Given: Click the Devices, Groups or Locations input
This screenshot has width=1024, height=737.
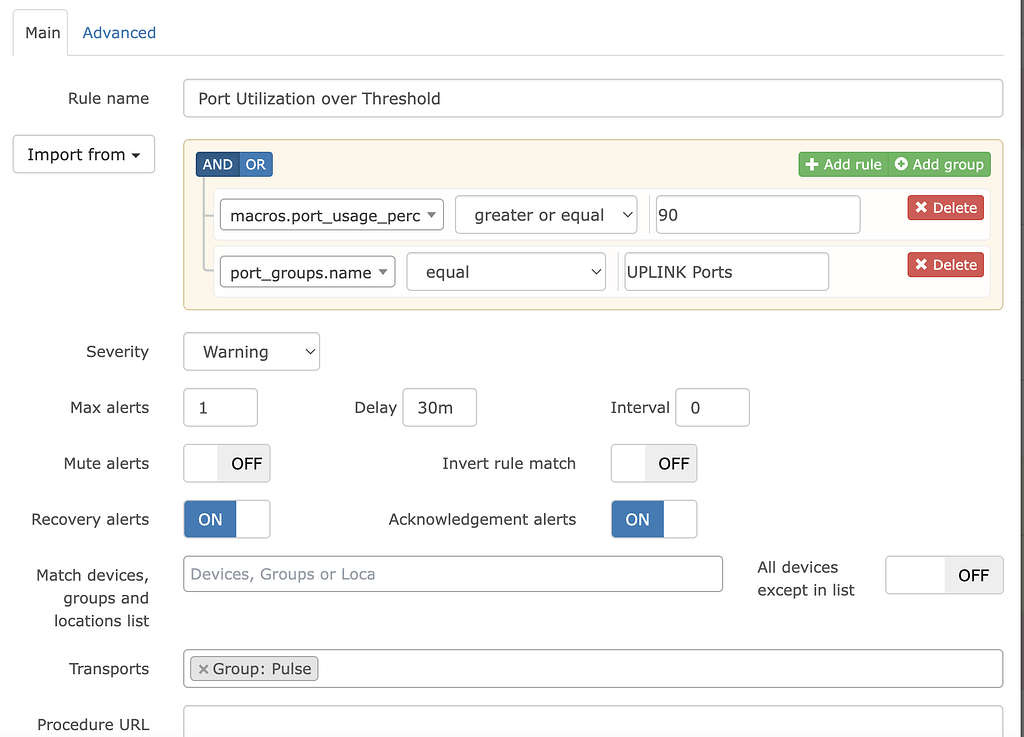Looking at the screenshot, I should click(x=452, y=573).
